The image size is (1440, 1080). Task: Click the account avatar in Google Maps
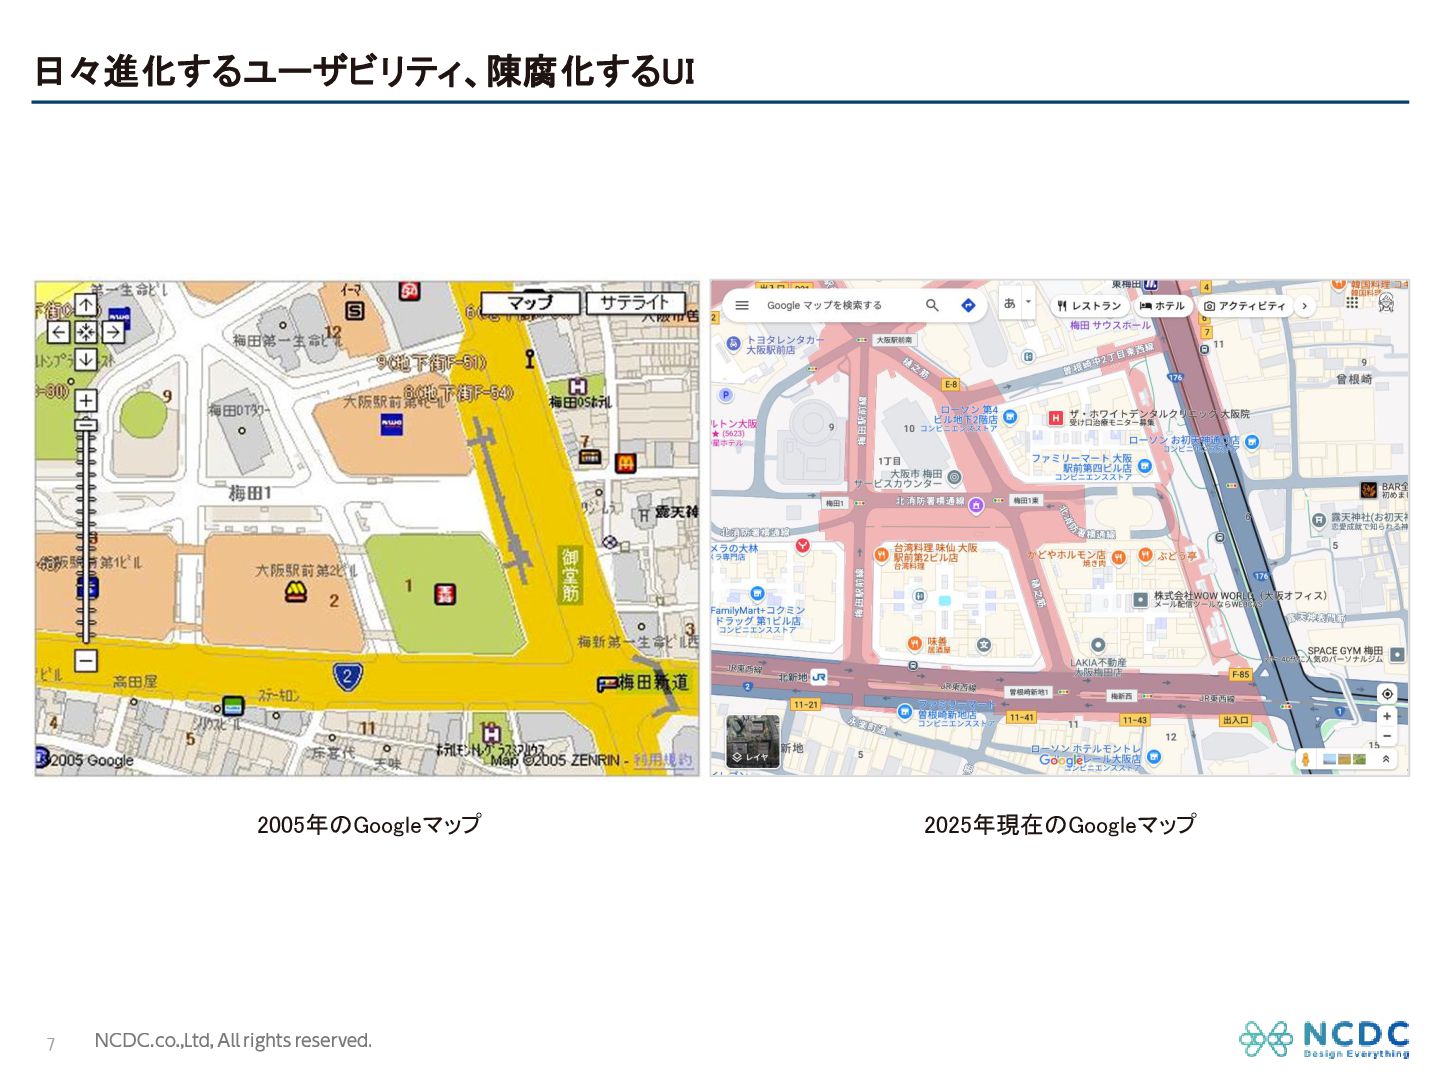click(1386, 302)
